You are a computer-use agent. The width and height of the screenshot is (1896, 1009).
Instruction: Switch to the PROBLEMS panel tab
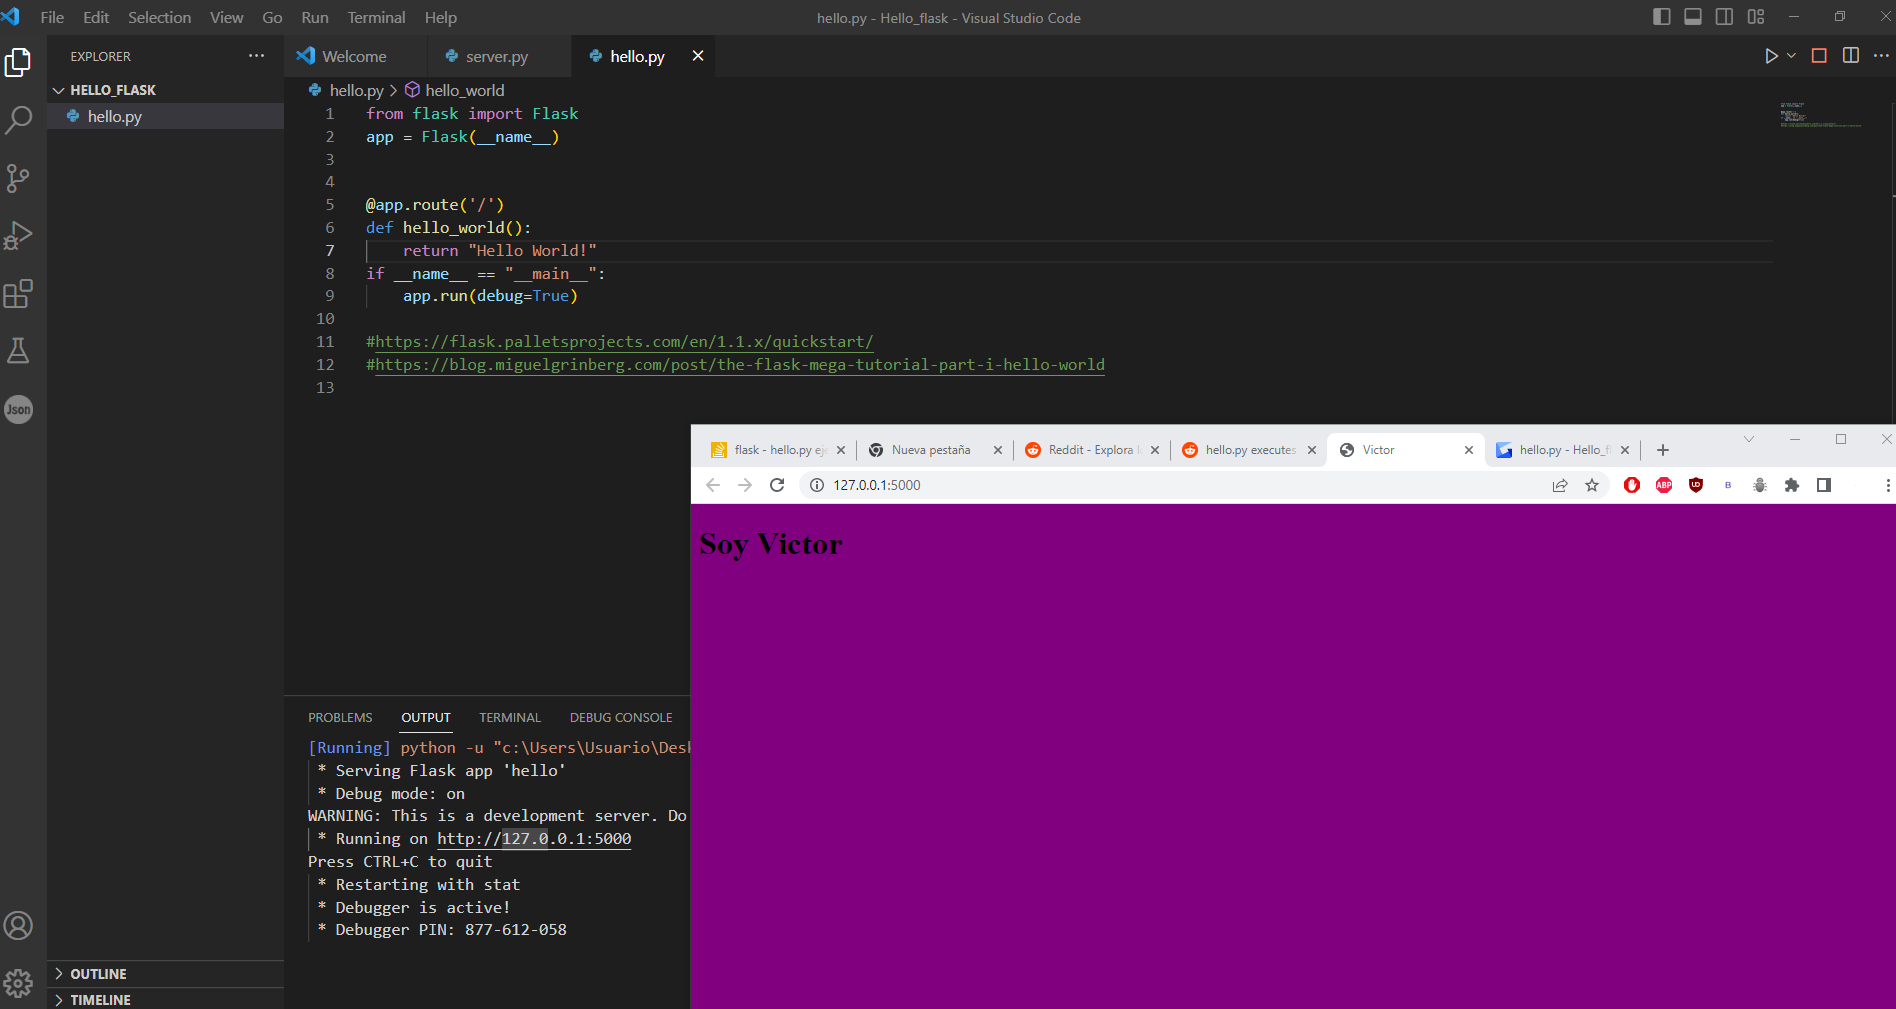click(340, 718)
